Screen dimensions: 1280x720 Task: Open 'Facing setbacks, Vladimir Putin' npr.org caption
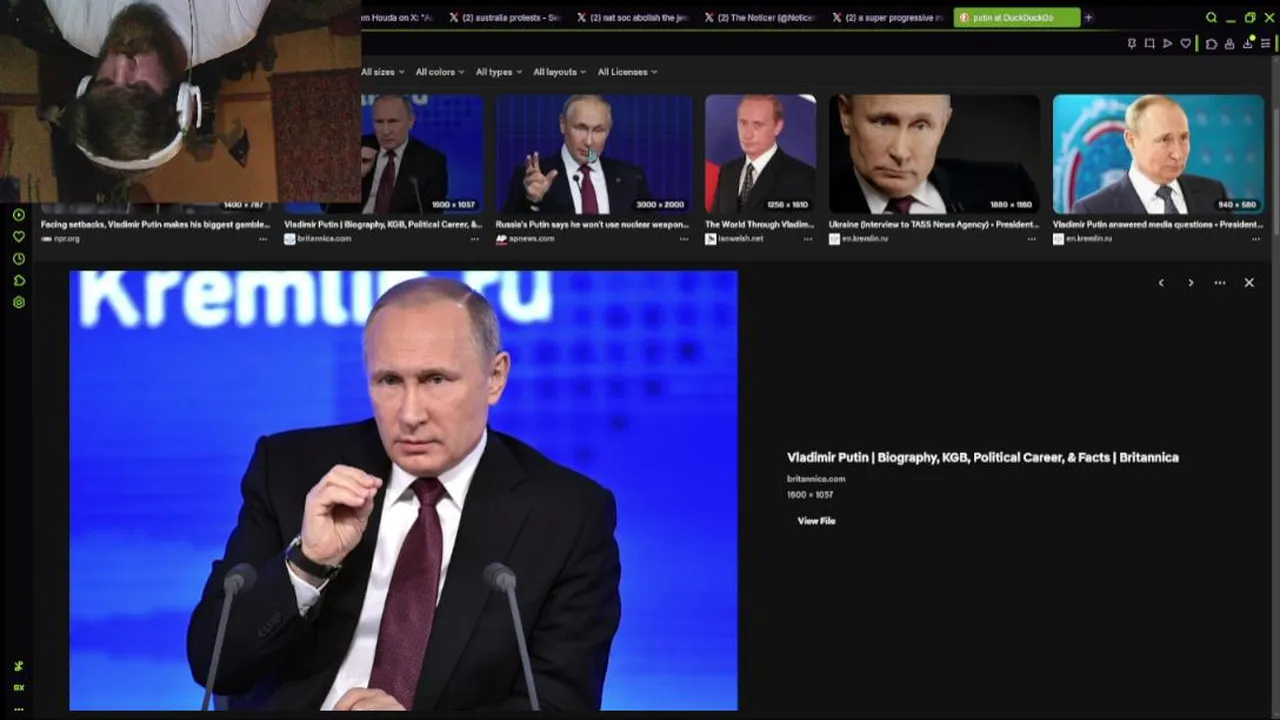point(156,225)
